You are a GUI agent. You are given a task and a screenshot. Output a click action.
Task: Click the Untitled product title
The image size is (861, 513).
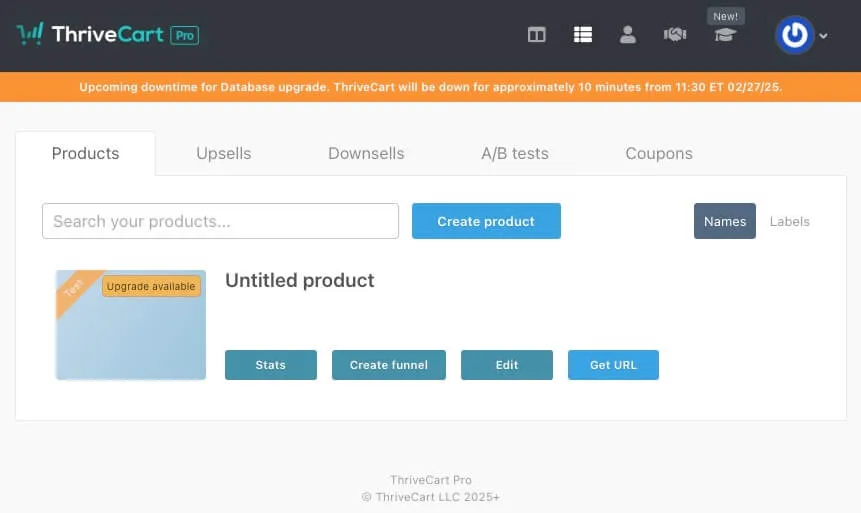click(299, 280)
